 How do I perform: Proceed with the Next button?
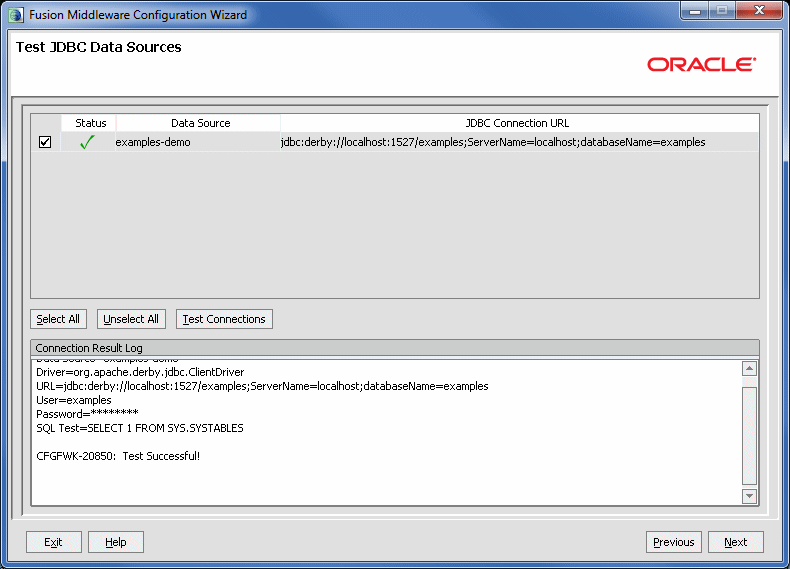click(736, 542)
